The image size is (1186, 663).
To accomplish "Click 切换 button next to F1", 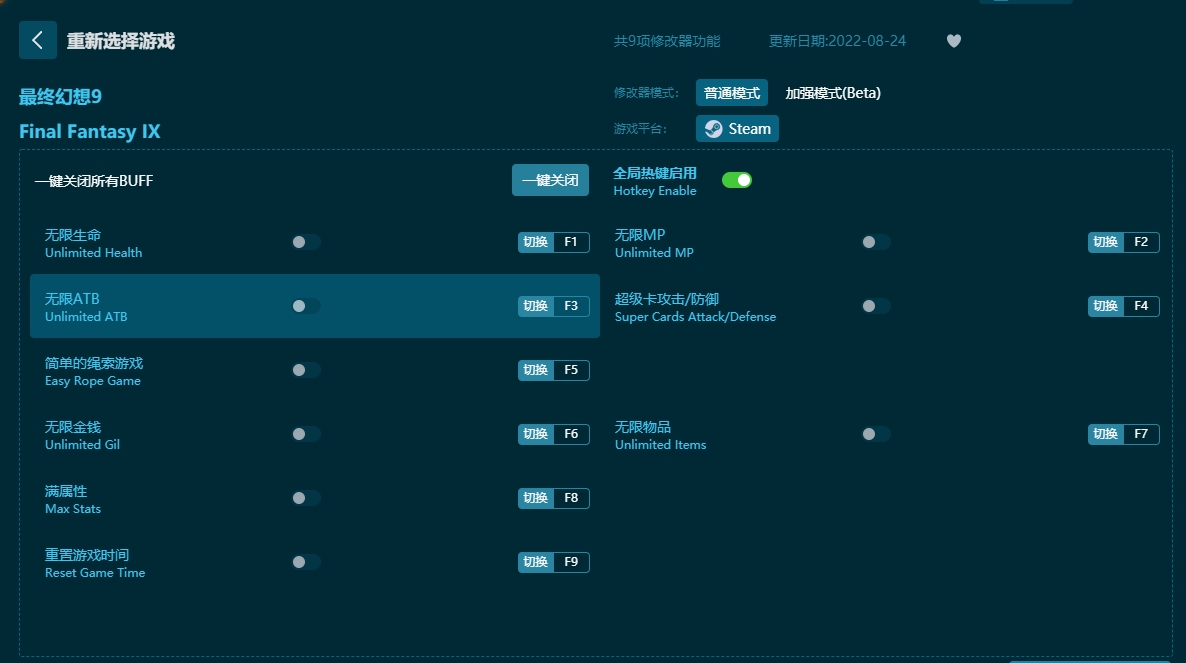I will click(536, 242).
